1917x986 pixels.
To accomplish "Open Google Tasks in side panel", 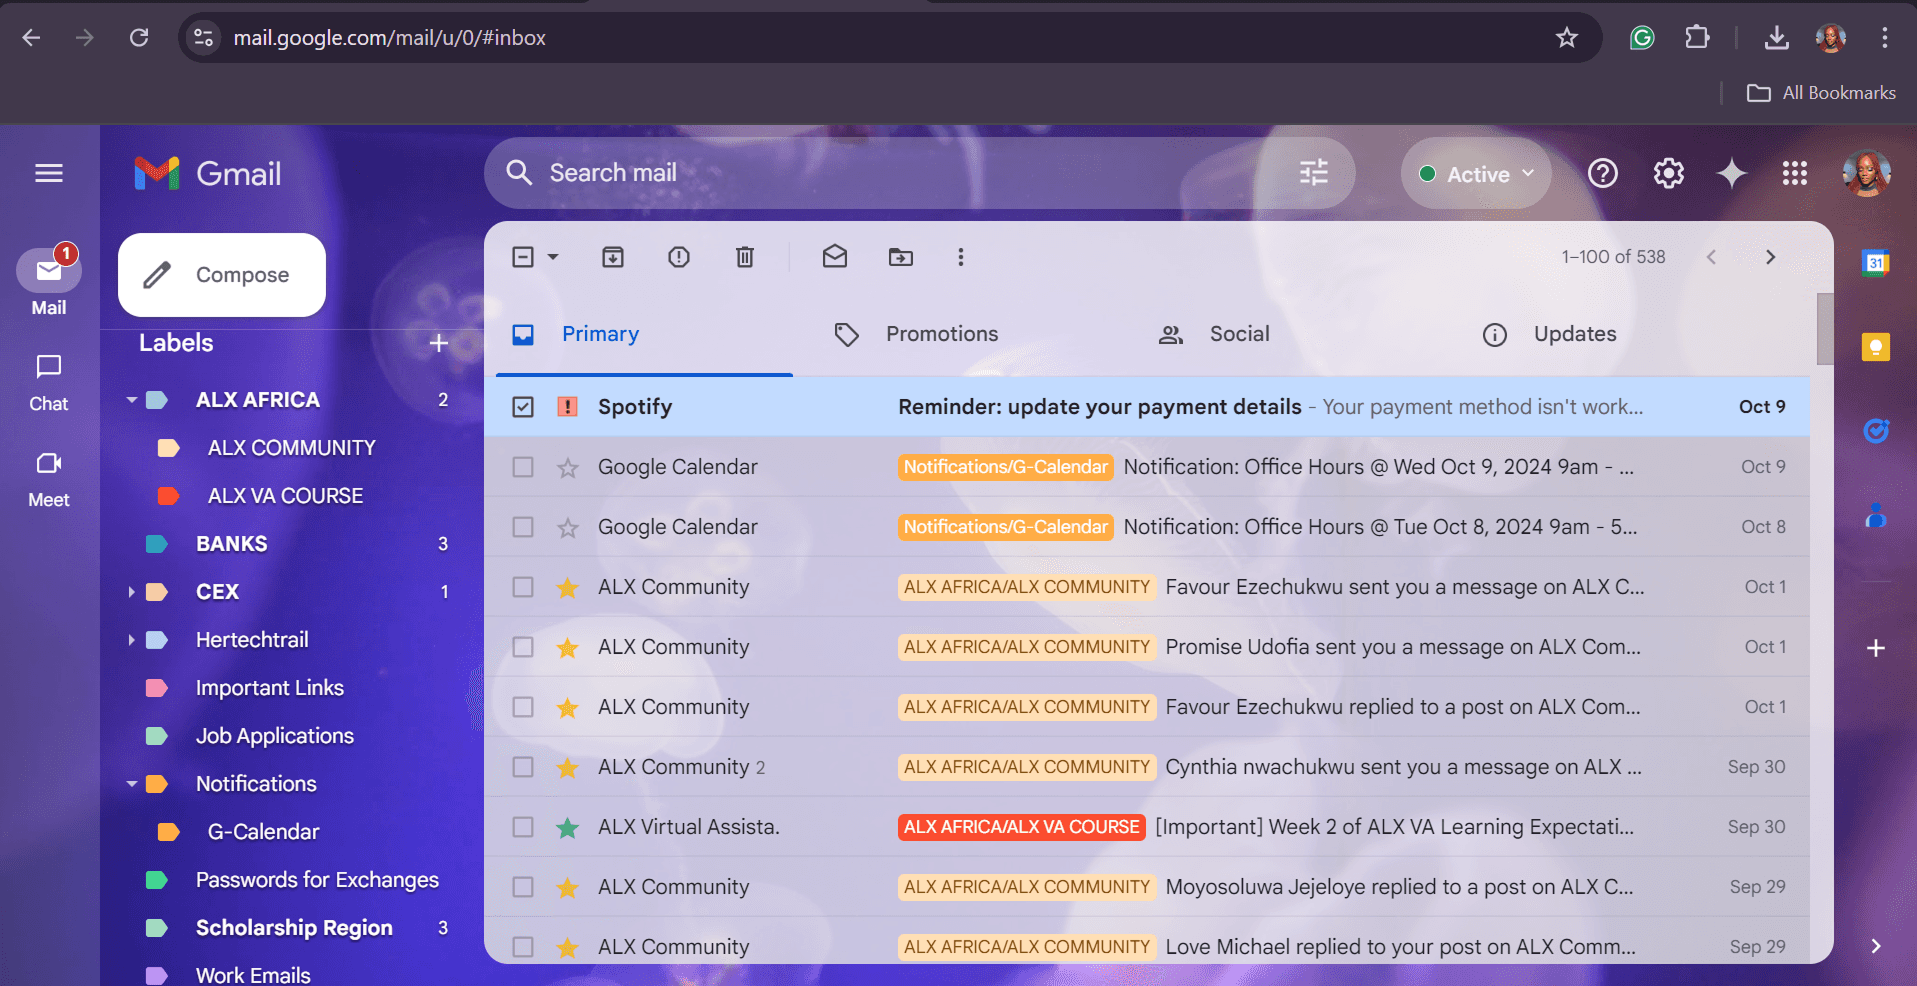I will click(1876, 431).
